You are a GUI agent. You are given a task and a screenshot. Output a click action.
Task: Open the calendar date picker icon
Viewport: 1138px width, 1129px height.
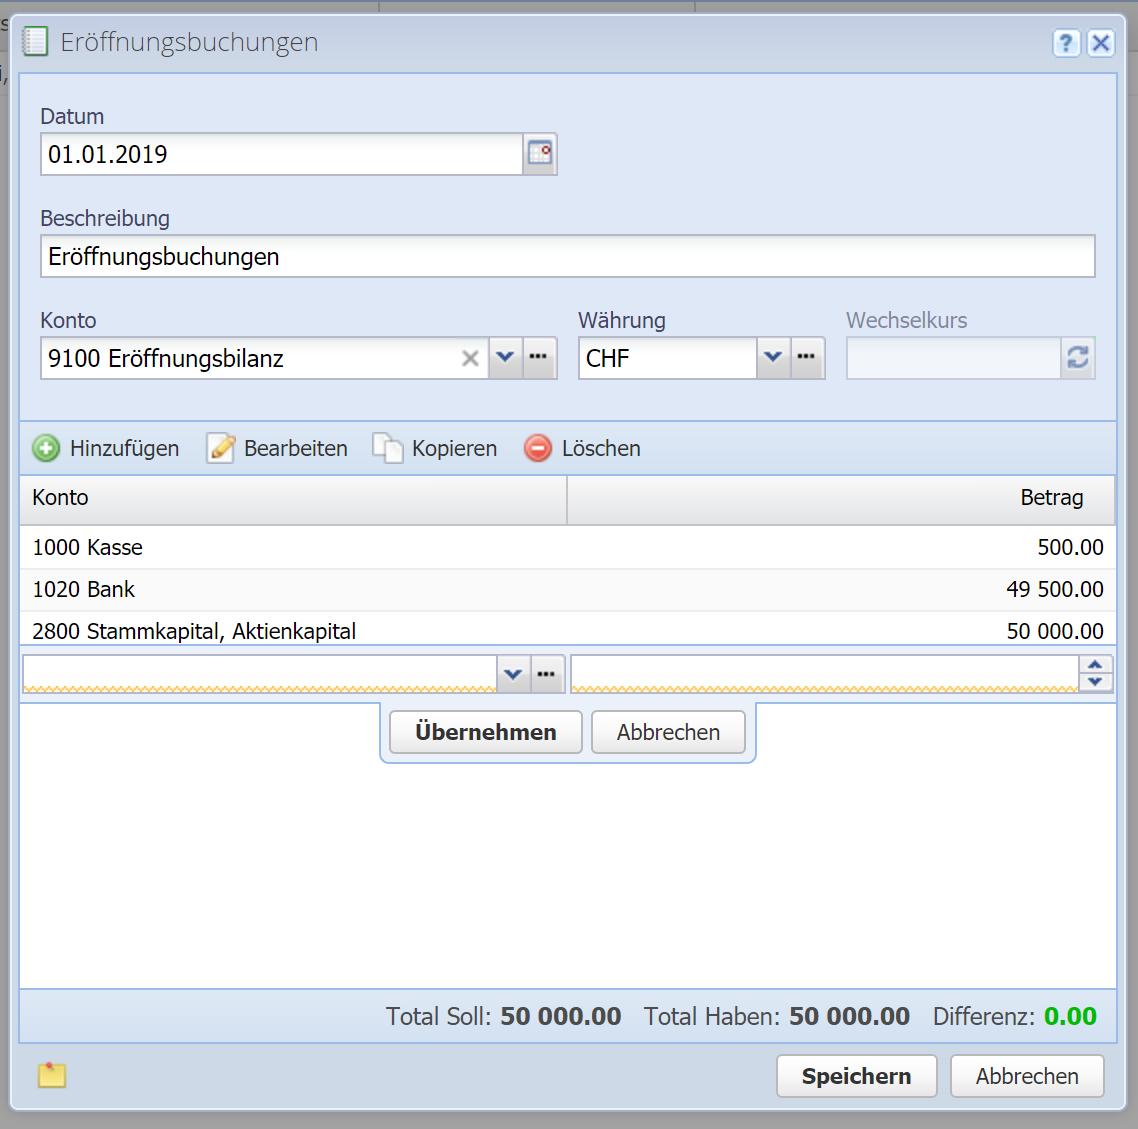coord(540,154)
